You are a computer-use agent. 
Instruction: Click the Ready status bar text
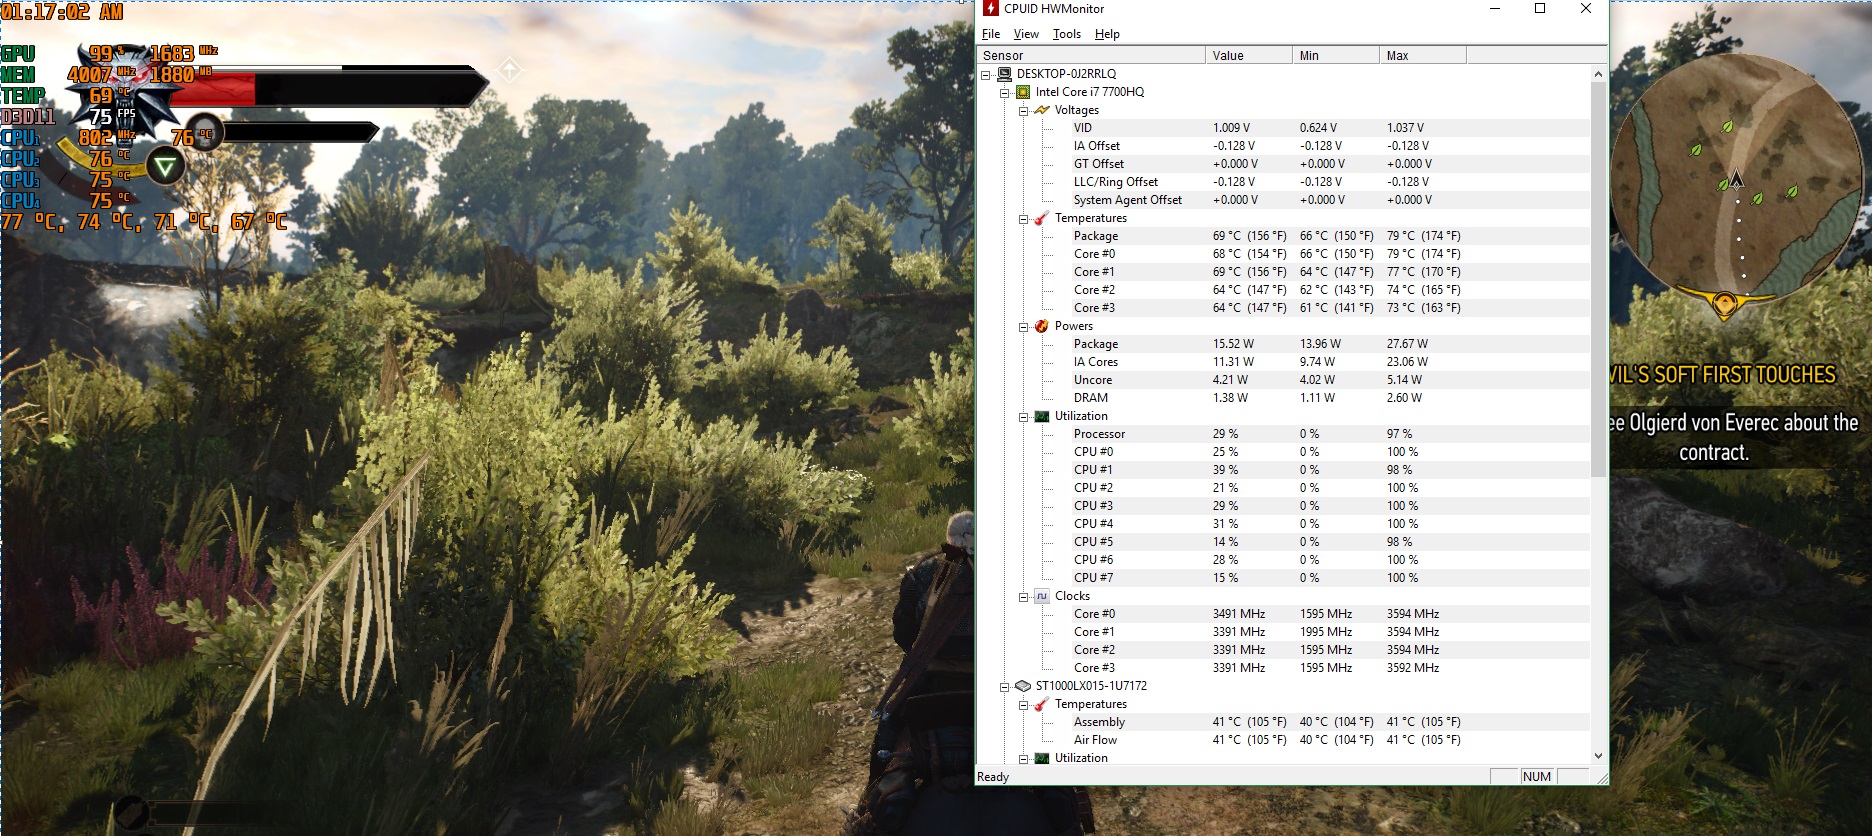click(993, 777)
